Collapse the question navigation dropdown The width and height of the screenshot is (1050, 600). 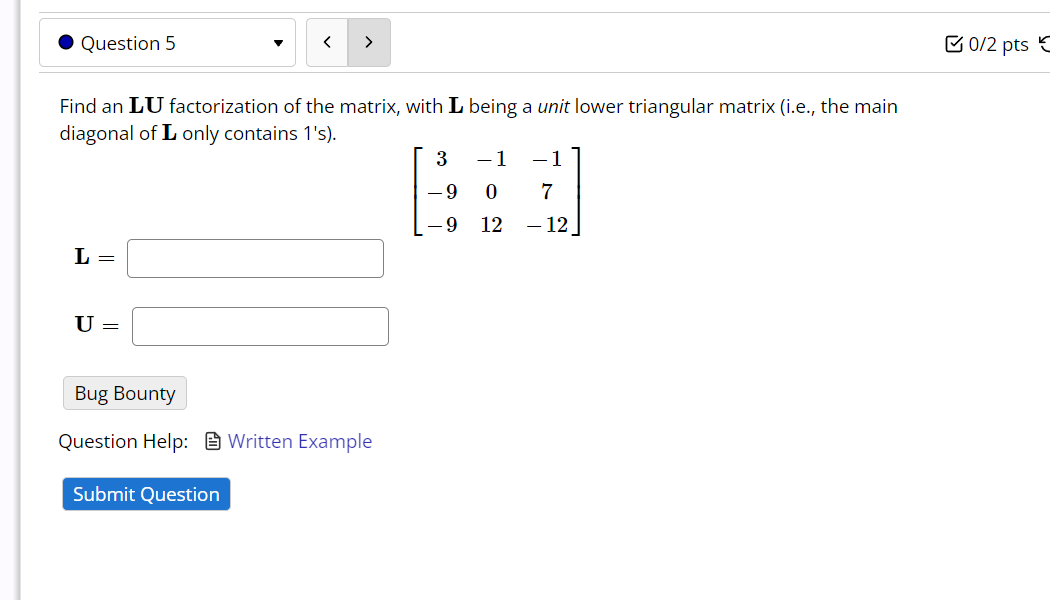pos(279,42)
